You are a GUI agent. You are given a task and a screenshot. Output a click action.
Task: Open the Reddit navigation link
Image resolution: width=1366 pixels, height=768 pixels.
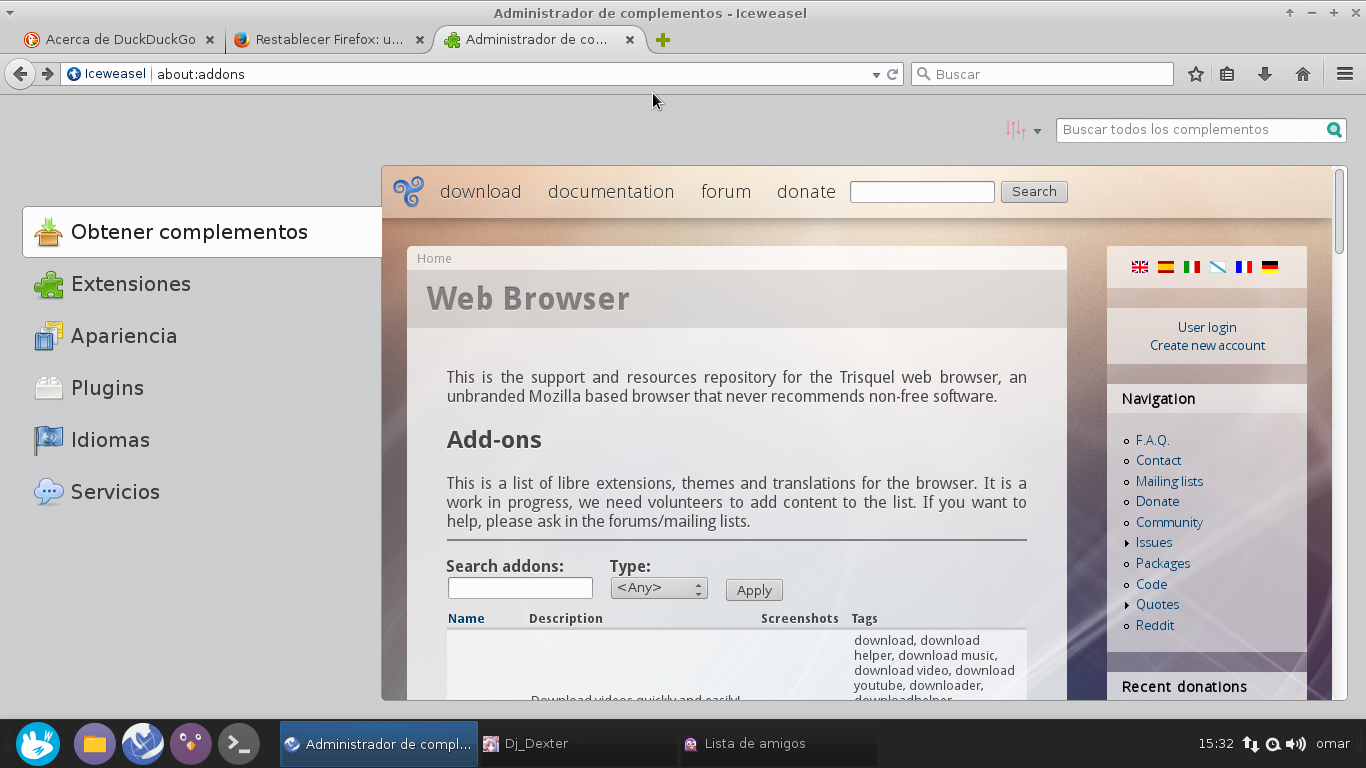click(x=1155, y=625)
